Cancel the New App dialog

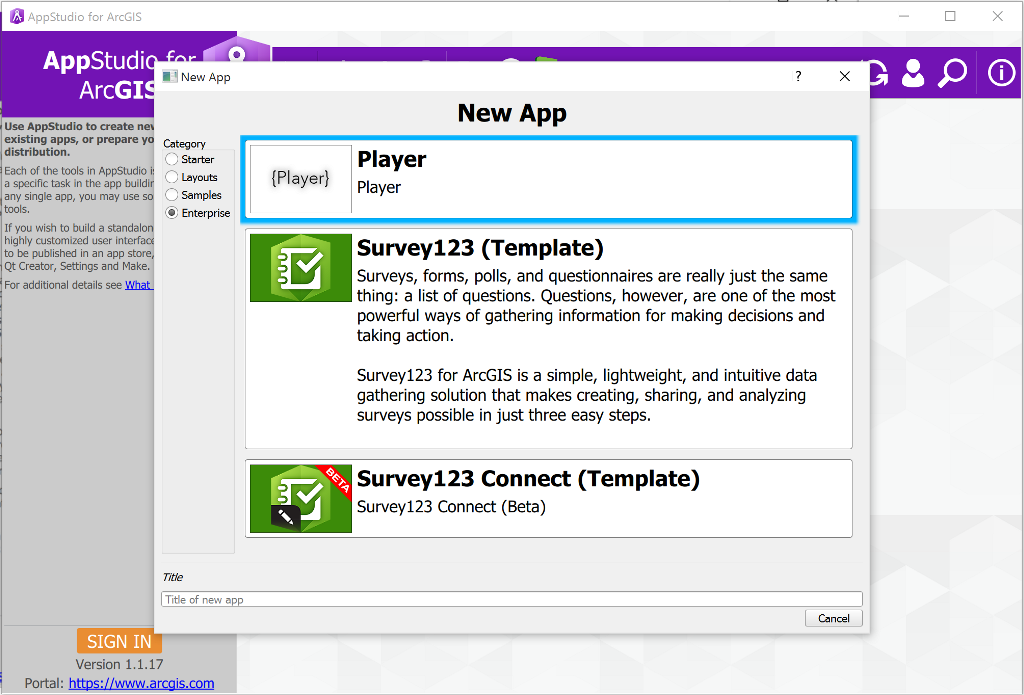[x=834, y=618]
